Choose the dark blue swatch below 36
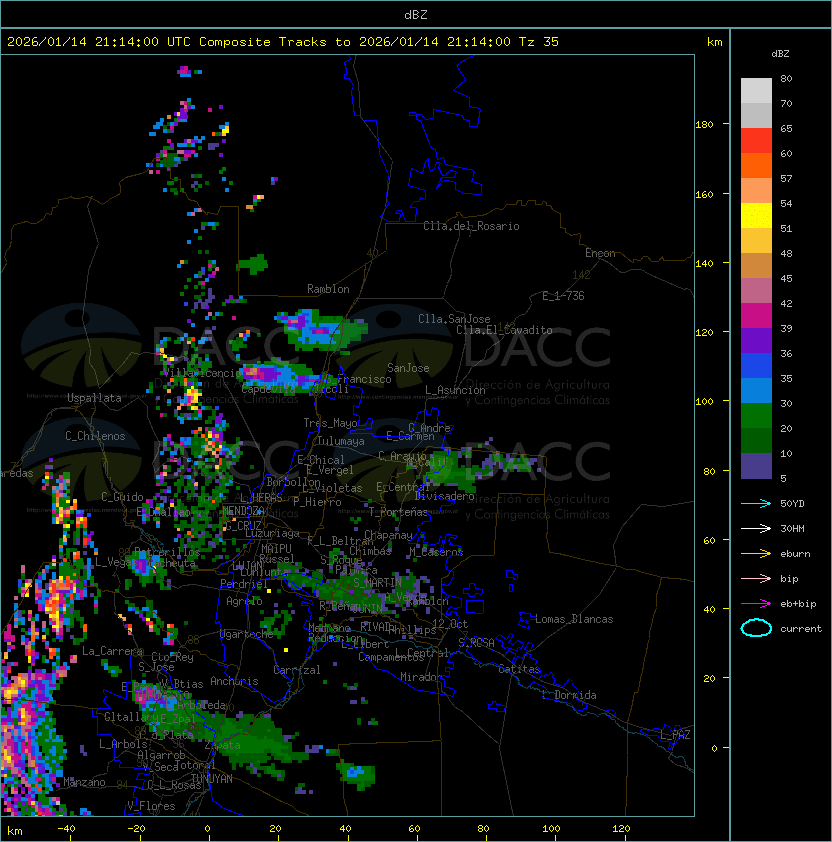 click(756, 365)
